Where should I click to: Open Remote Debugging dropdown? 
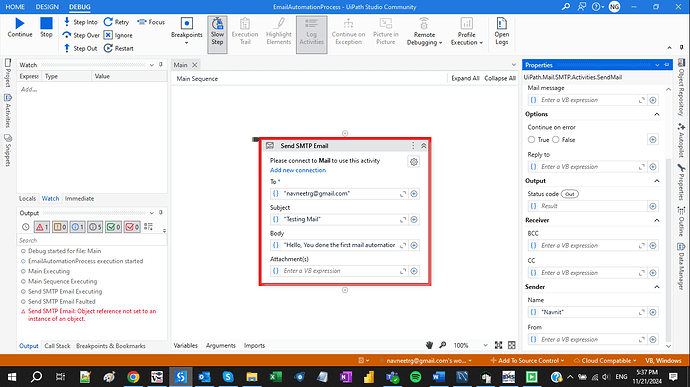click(x=424, y=31)
